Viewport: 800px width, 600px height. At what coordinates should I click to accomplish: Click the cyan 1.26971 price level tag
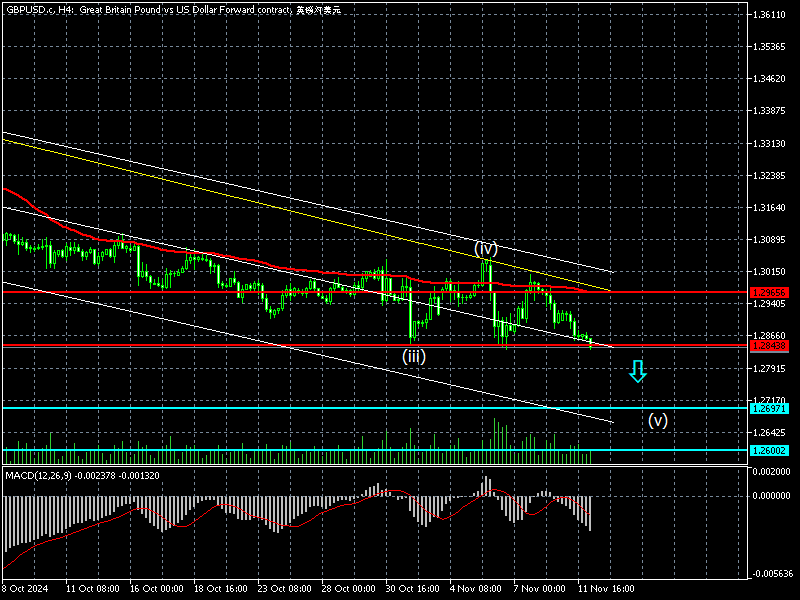click(x=769, y=408)
